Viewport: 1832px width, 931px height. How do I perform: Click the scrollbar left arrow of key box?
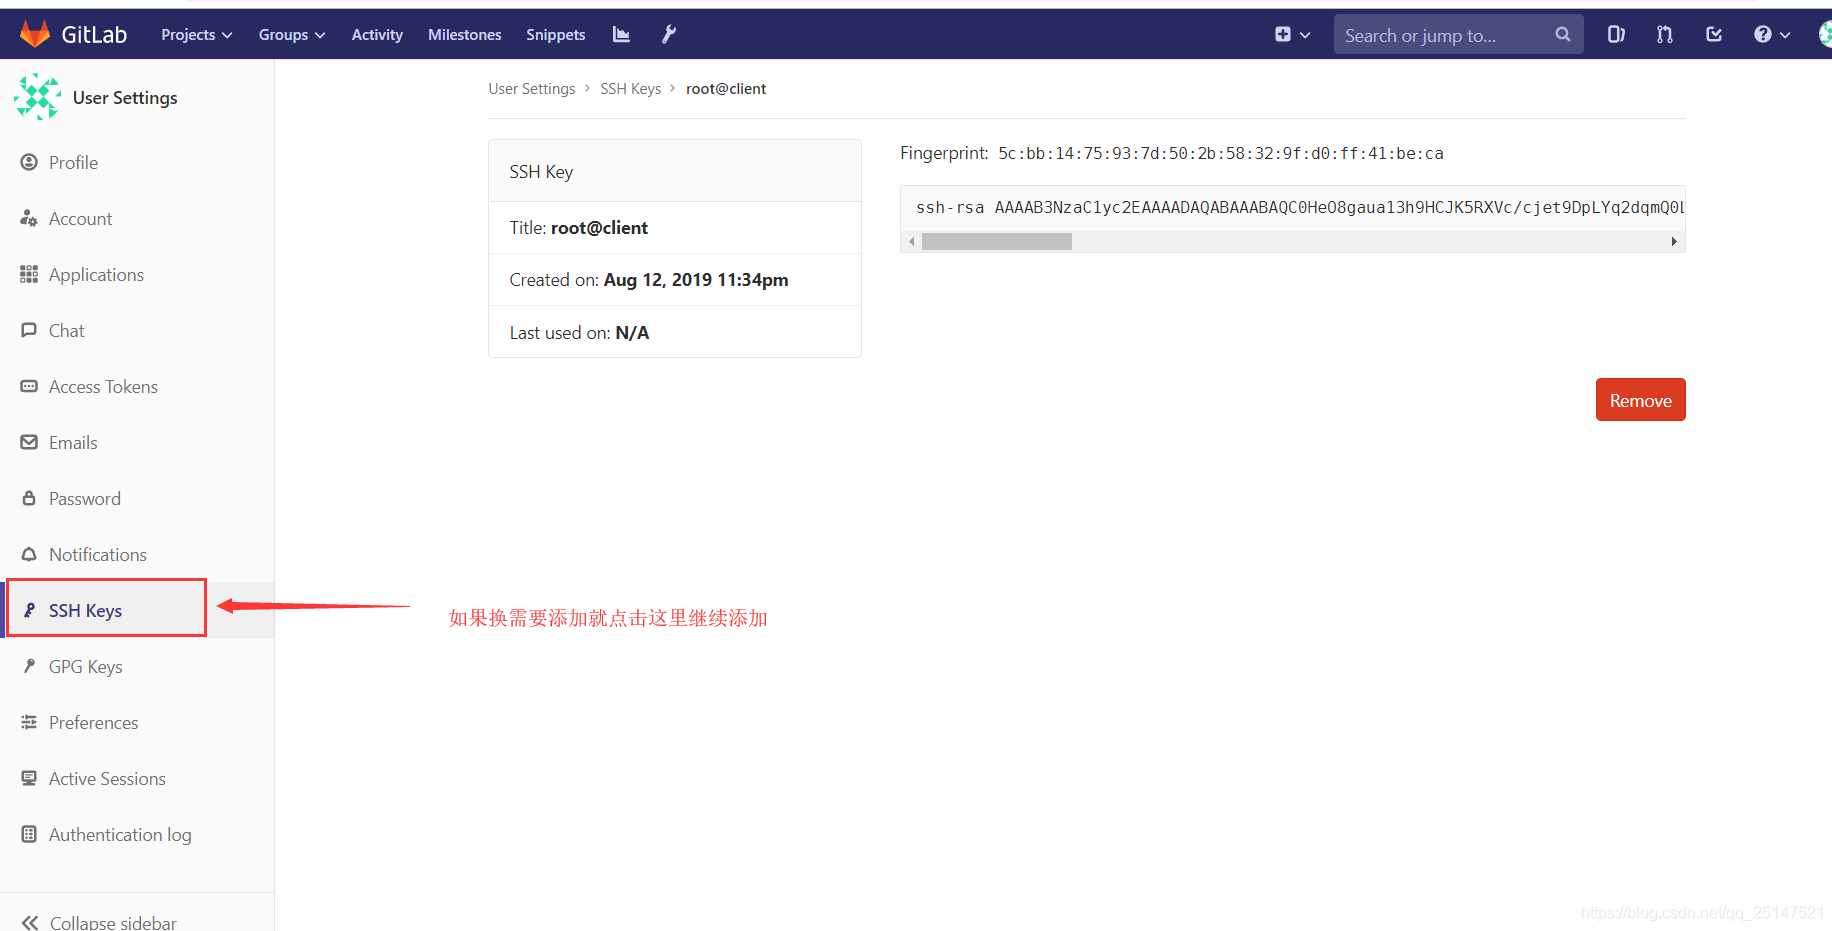click(911, 241)
